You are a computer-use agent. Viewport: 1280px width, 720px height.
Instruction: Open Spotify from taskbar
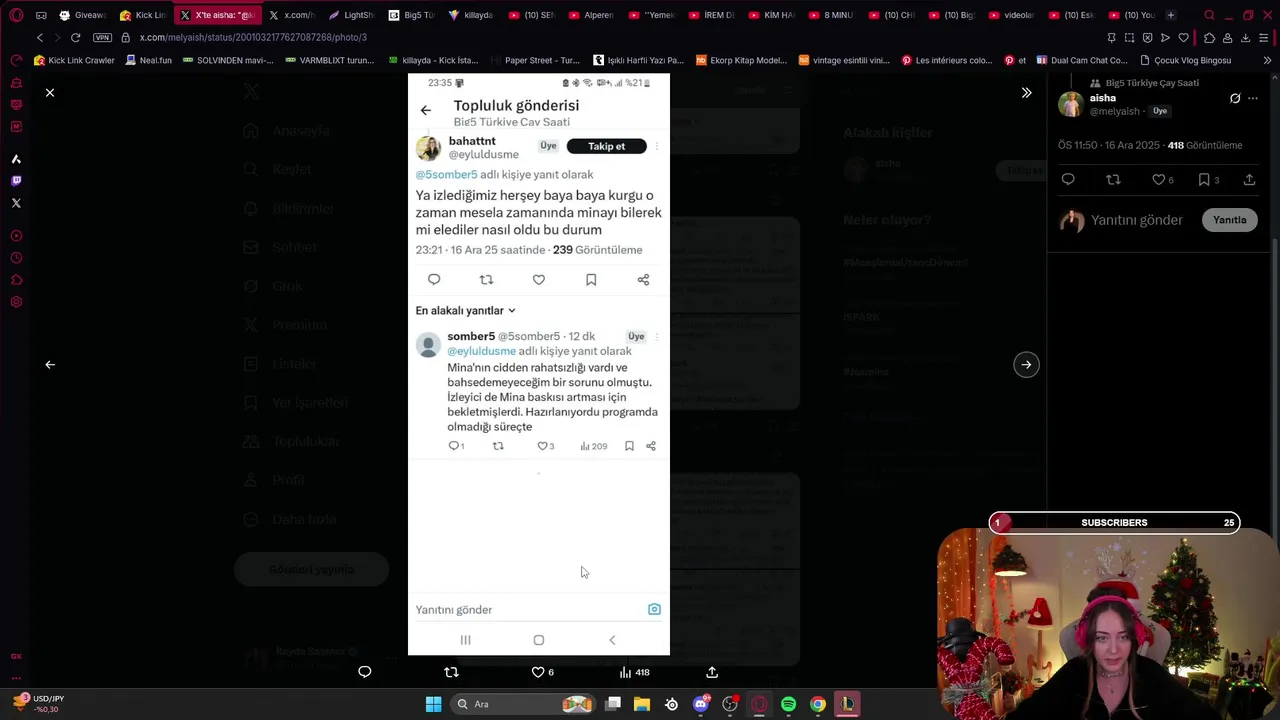pos(788,704)
